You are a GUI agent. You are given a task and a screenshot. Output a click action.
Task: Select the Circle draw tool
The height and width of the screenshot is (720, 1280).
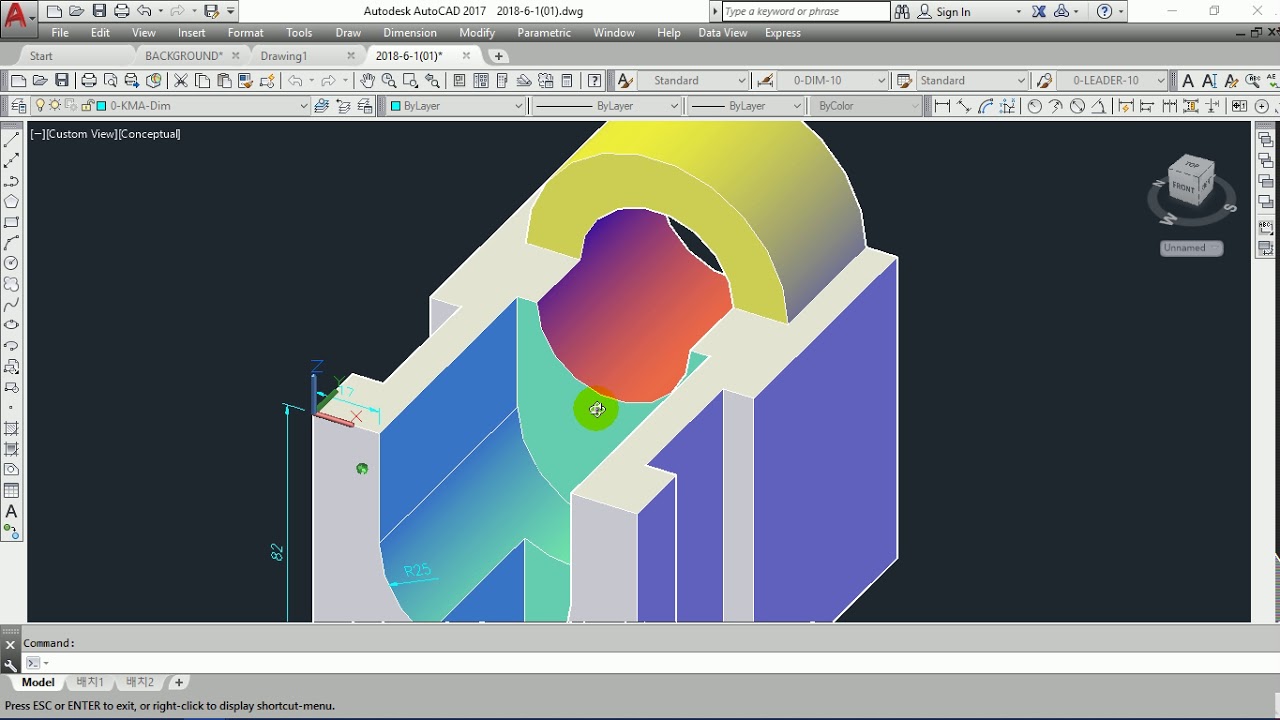coord(11,263)
